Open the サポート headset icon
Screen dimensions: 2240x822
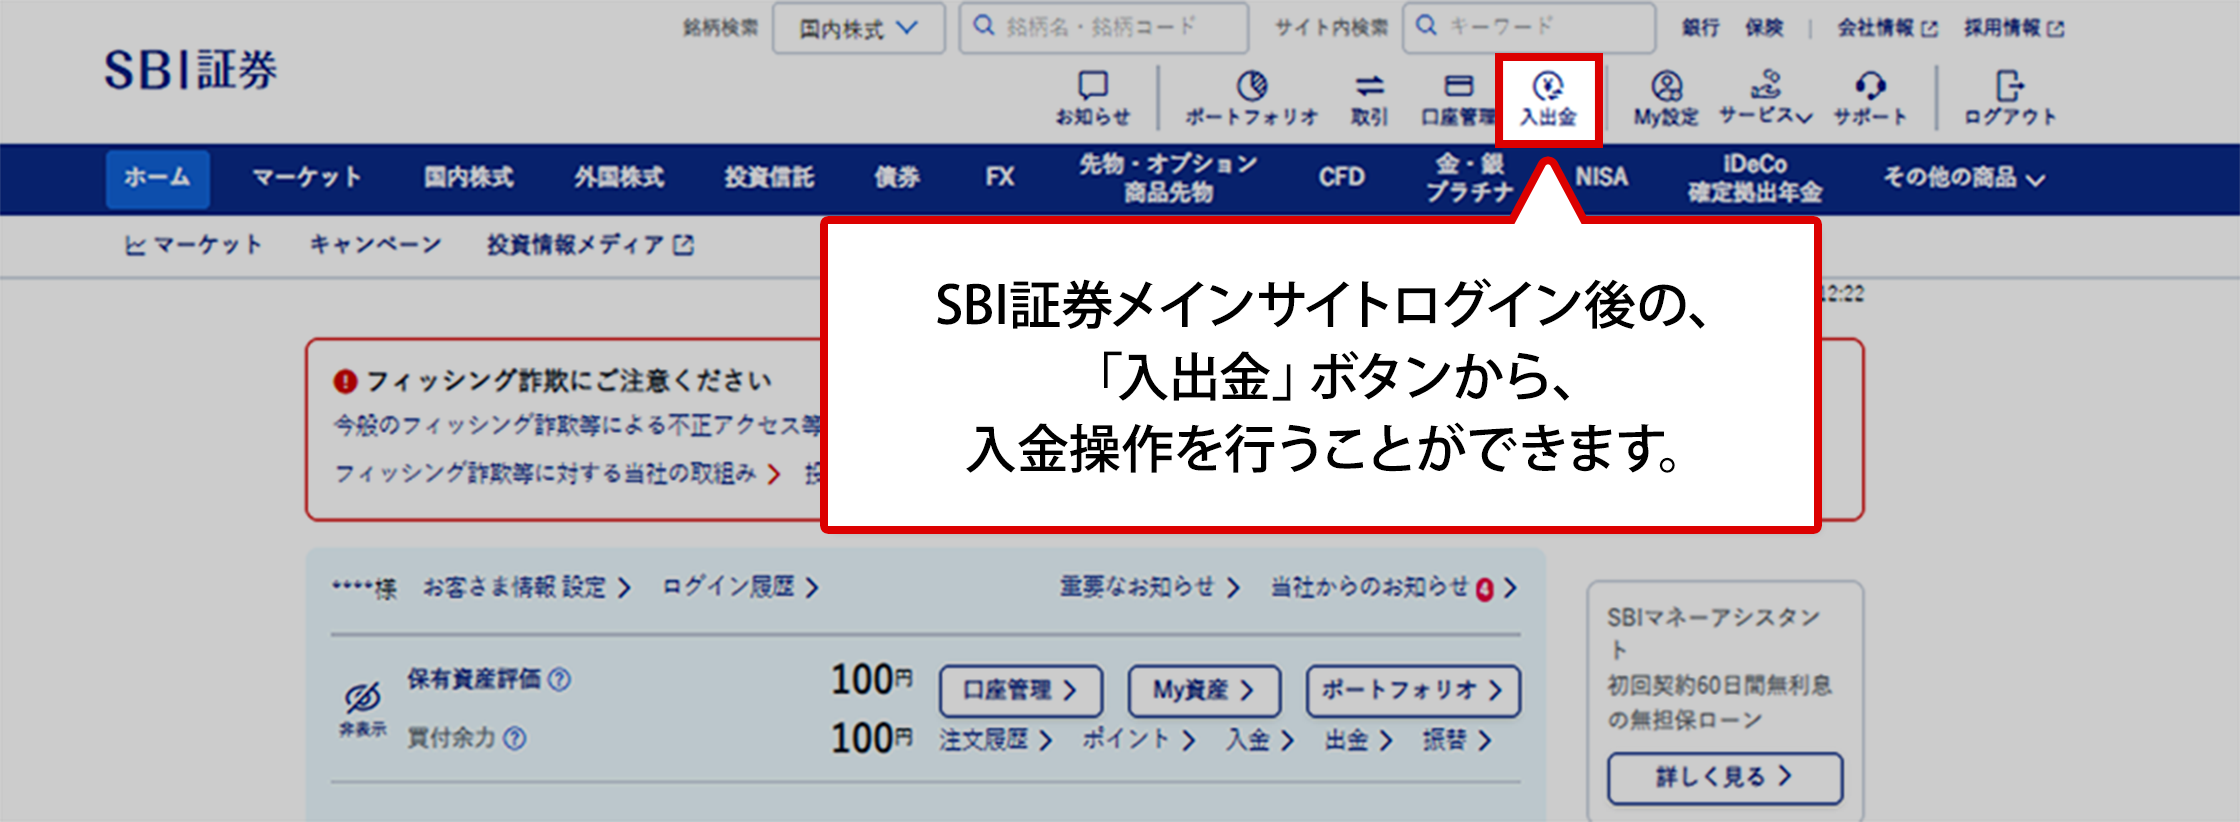click(x=1870, y=98)
